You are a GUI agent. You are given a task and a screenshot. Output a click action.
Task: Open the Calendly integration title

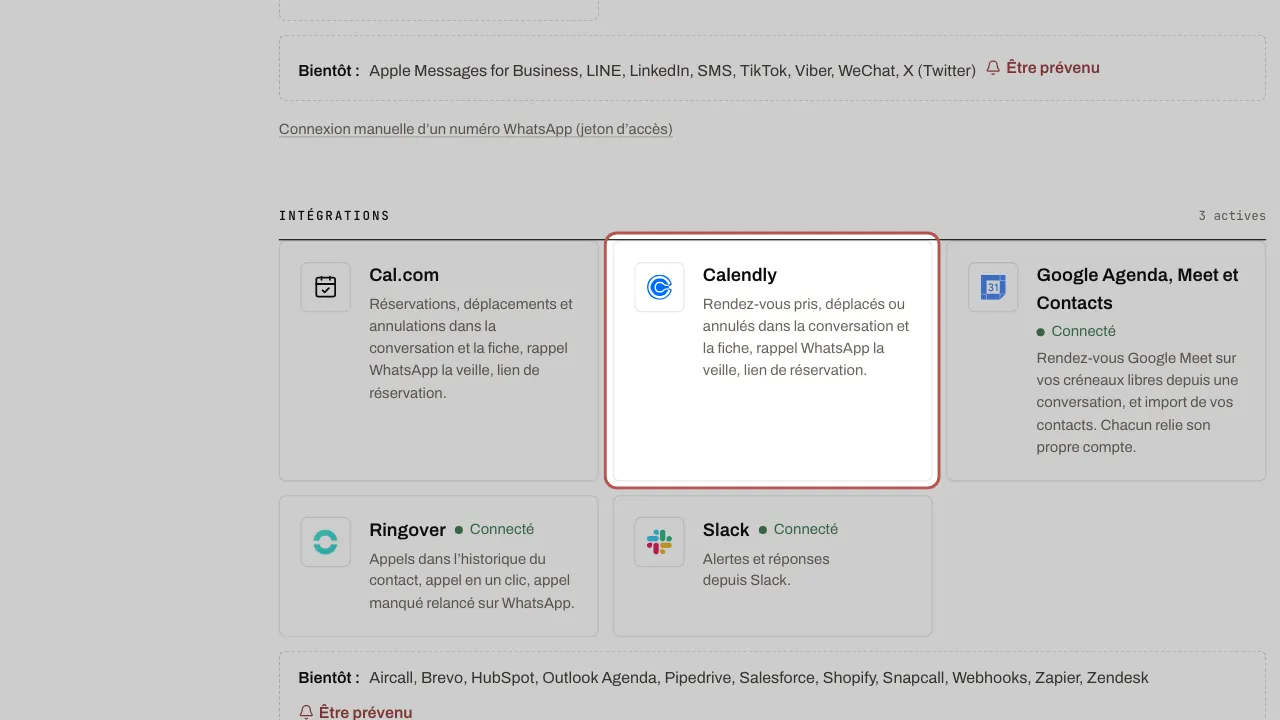tap(740, 275)
